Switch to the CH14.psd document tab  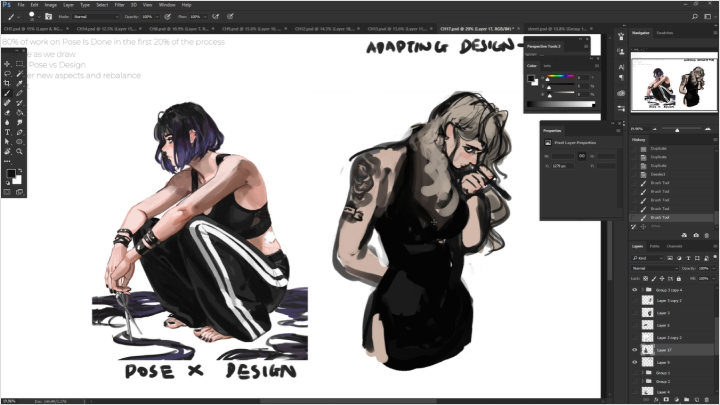coord(106,28)
